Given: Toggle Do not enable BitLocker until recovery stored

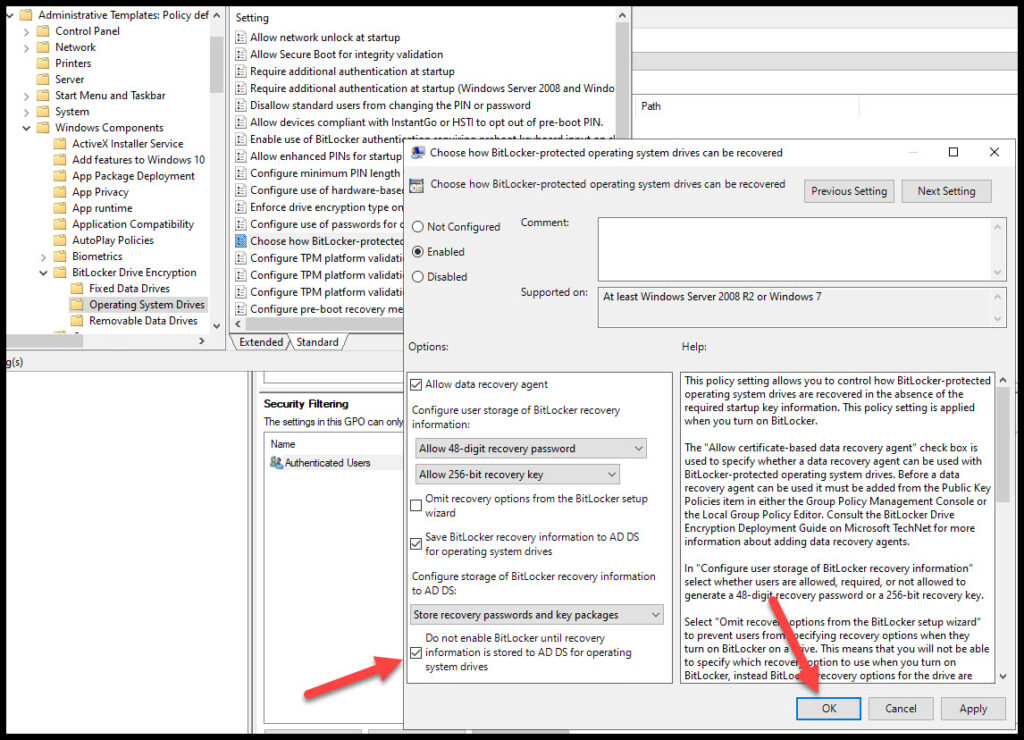Looking at the screenshot, I should coord(416,652).
